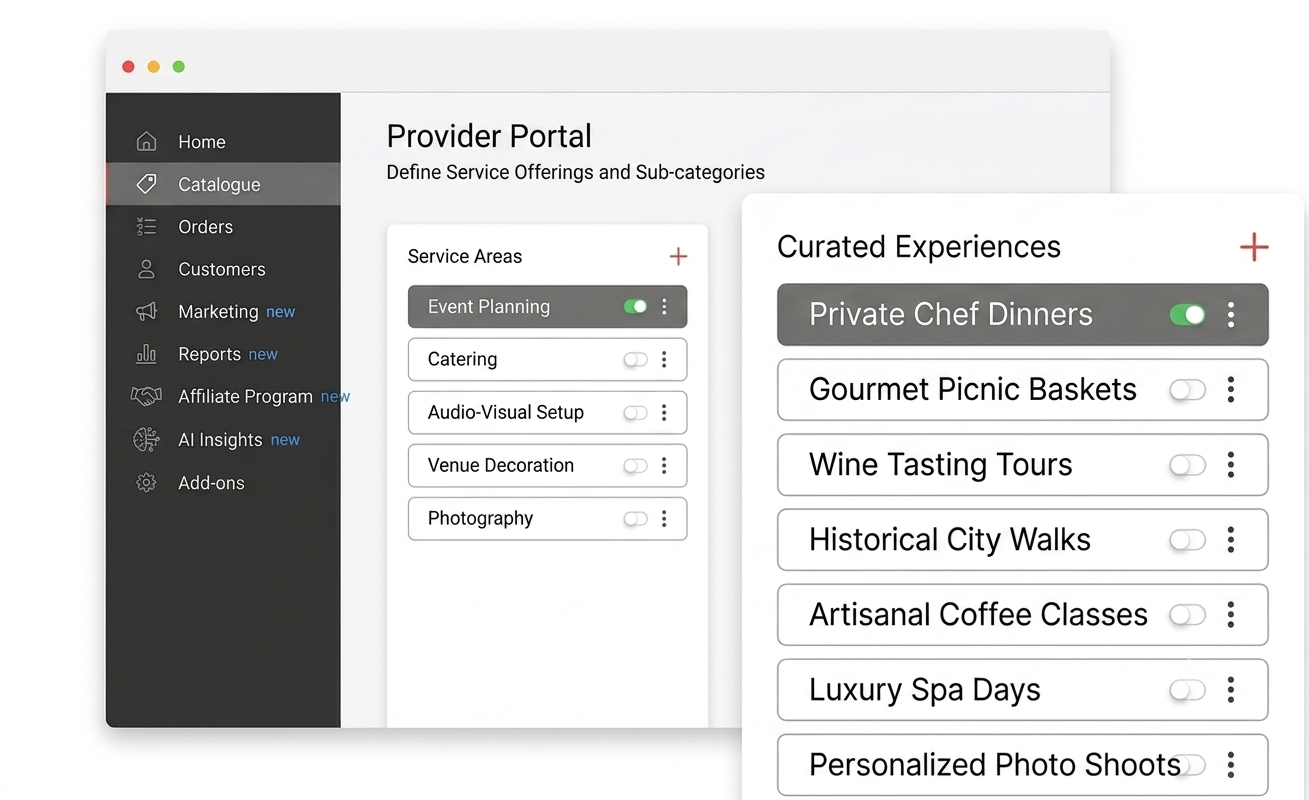Open Luxury Spa Days three-dot menu
The width and height of the screenshot is (1309, 800).
coord(1231,690)
